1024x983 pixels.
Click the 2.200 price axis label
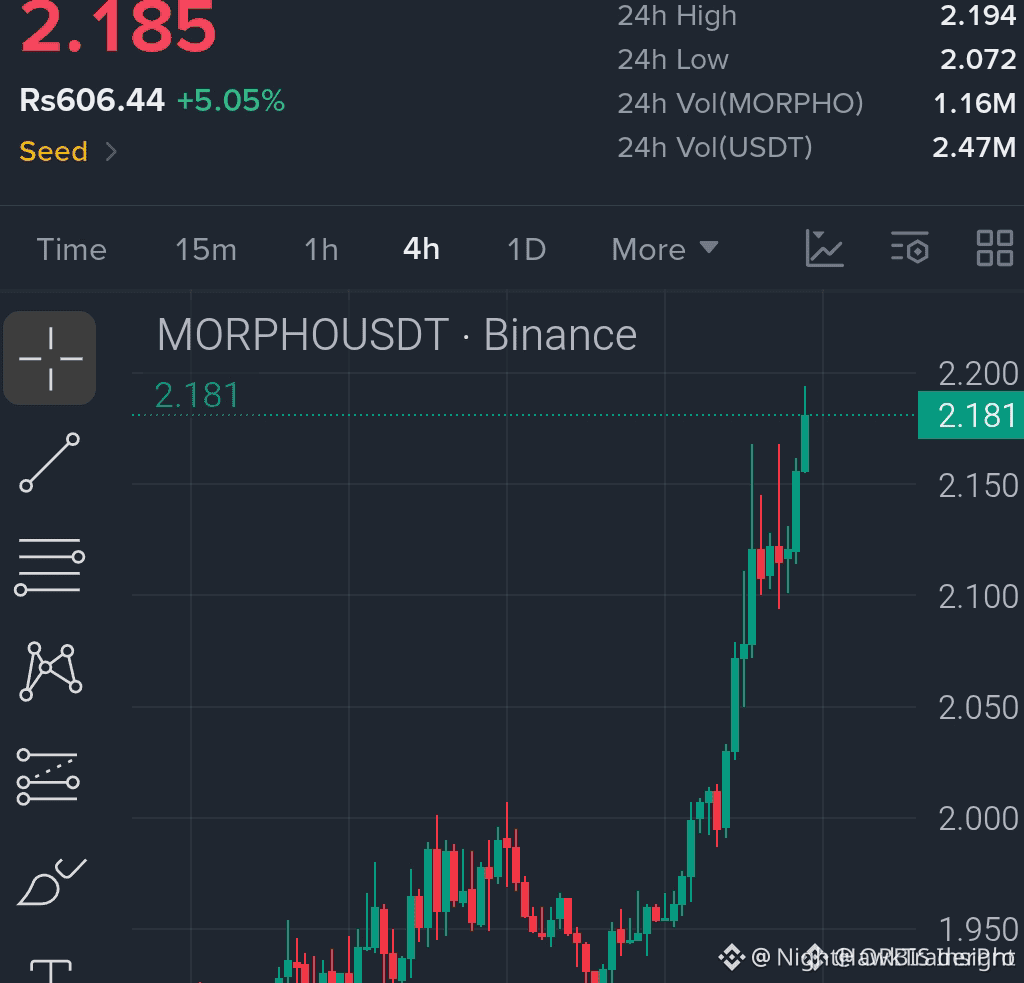[x=978, y=374]
